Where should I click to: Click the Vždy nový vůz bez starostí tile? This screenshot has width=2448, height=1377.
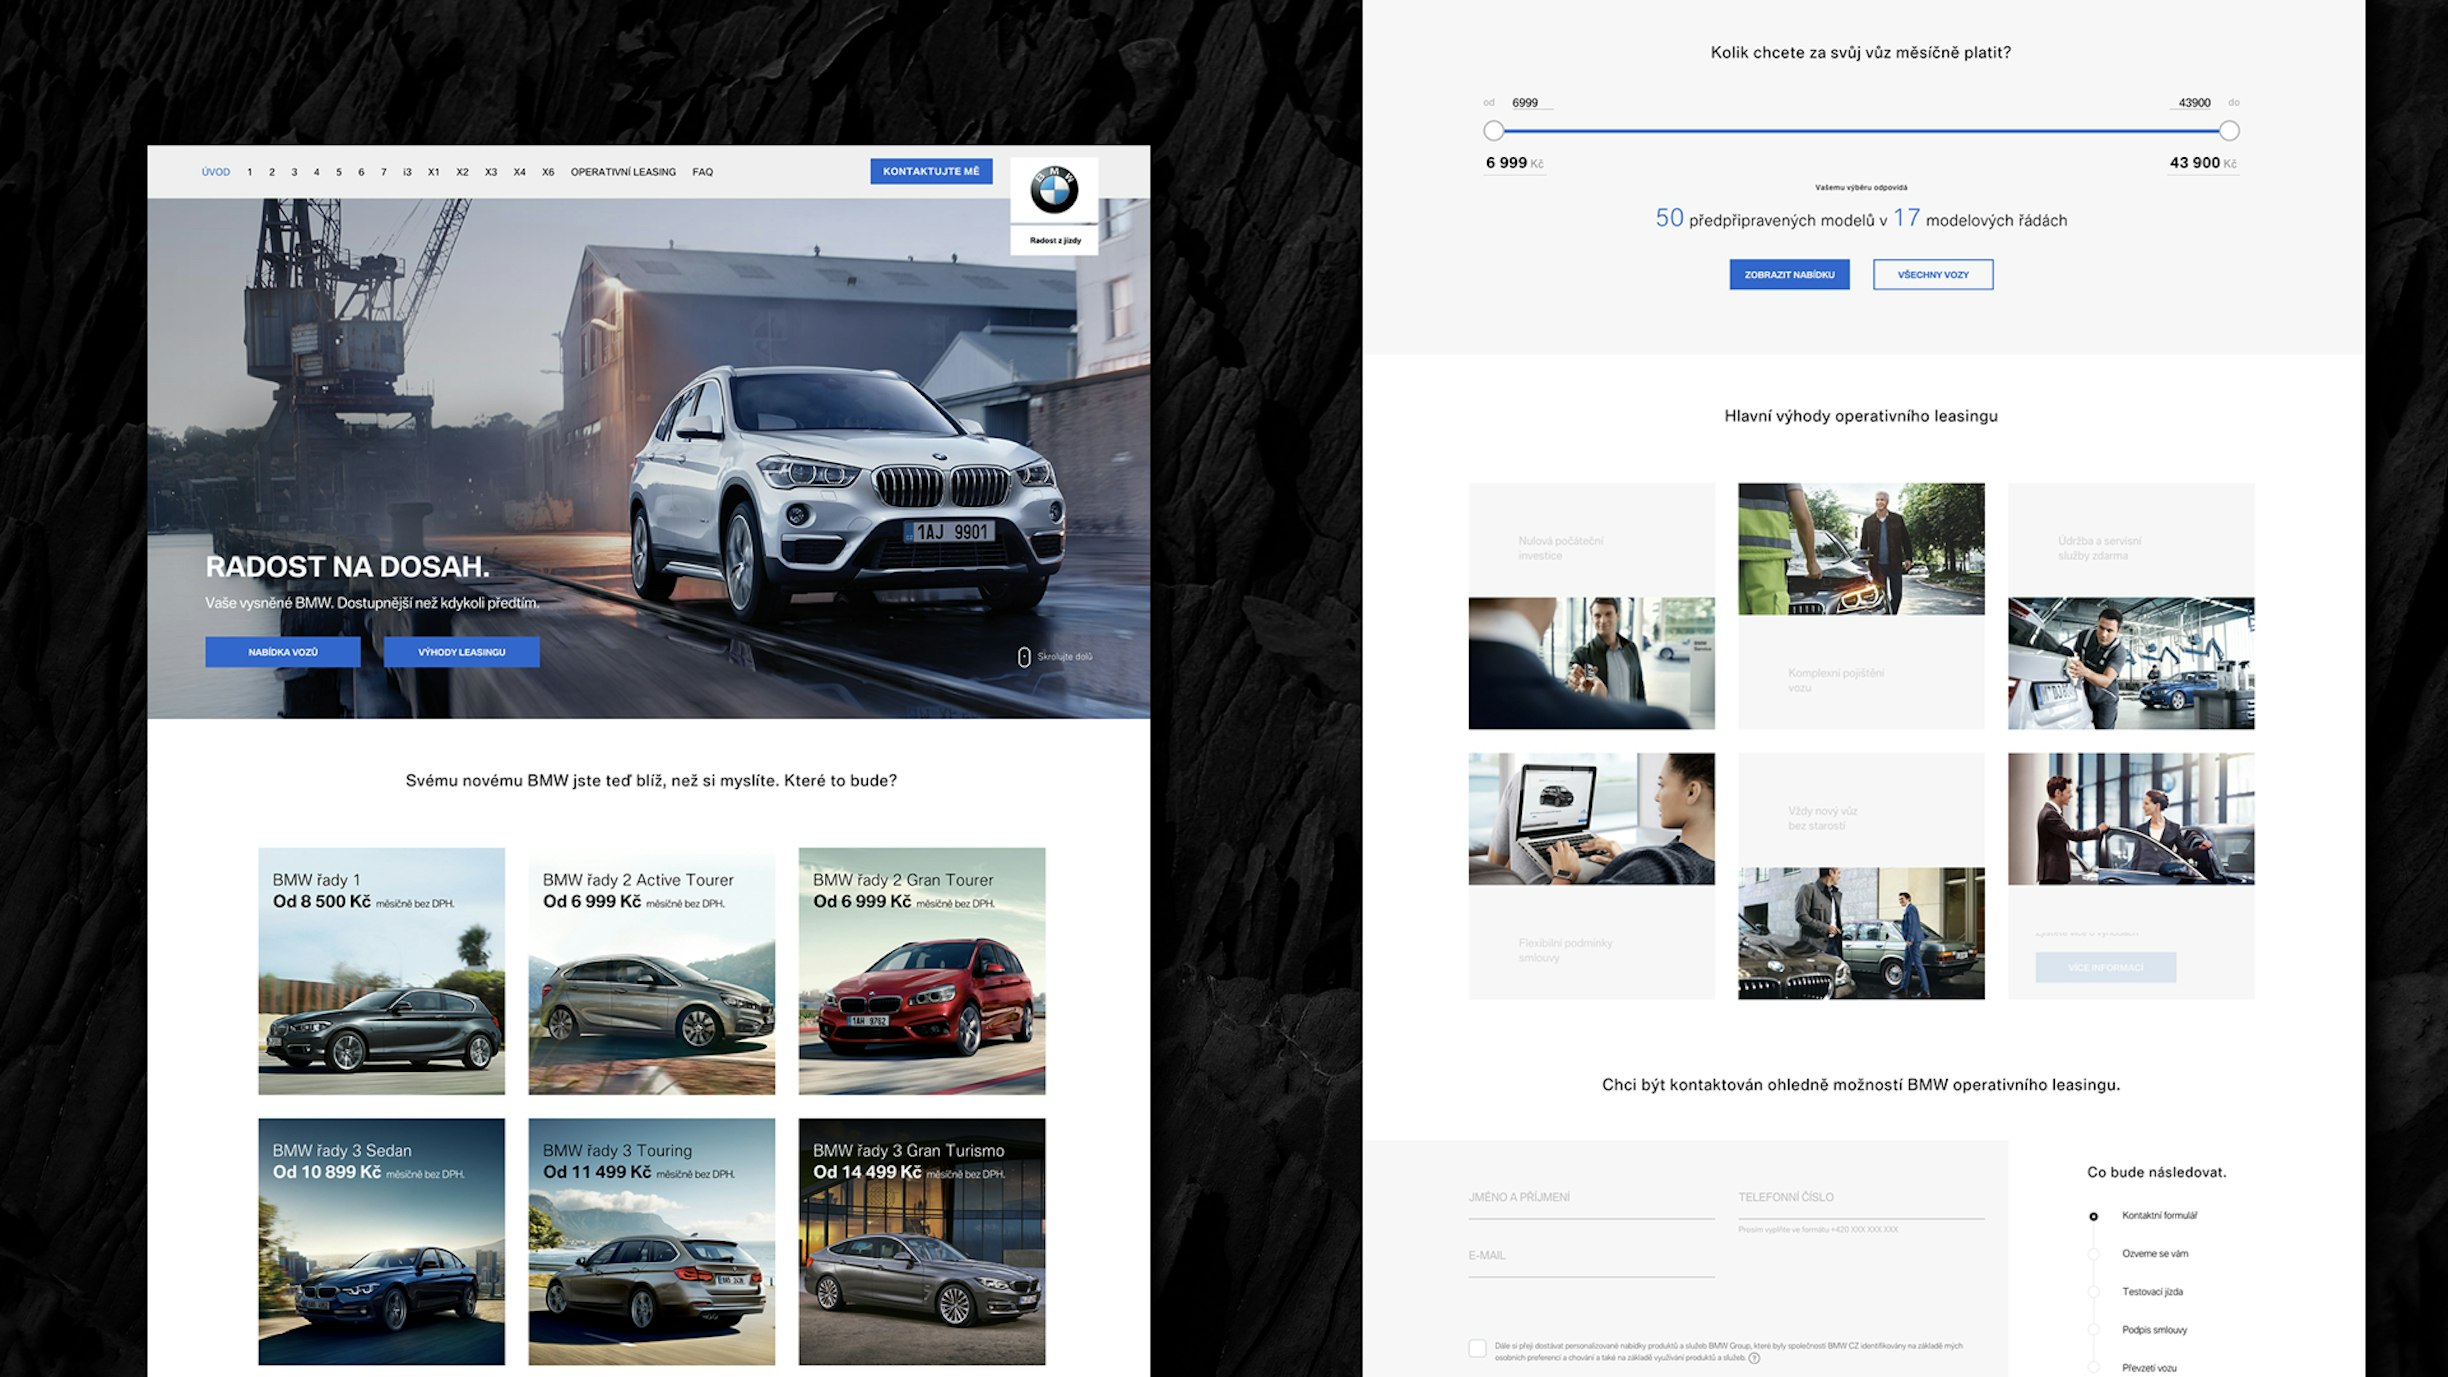tap(1861, 876)
